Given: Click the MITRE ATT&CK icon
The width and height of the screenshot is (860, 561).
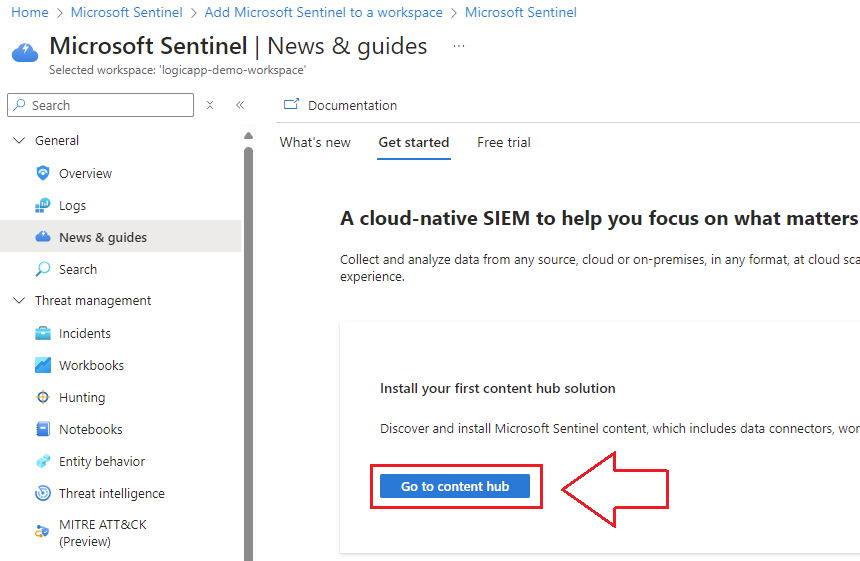Looking at the screenshot, I should pyautogui.click(x=42, y=531).
